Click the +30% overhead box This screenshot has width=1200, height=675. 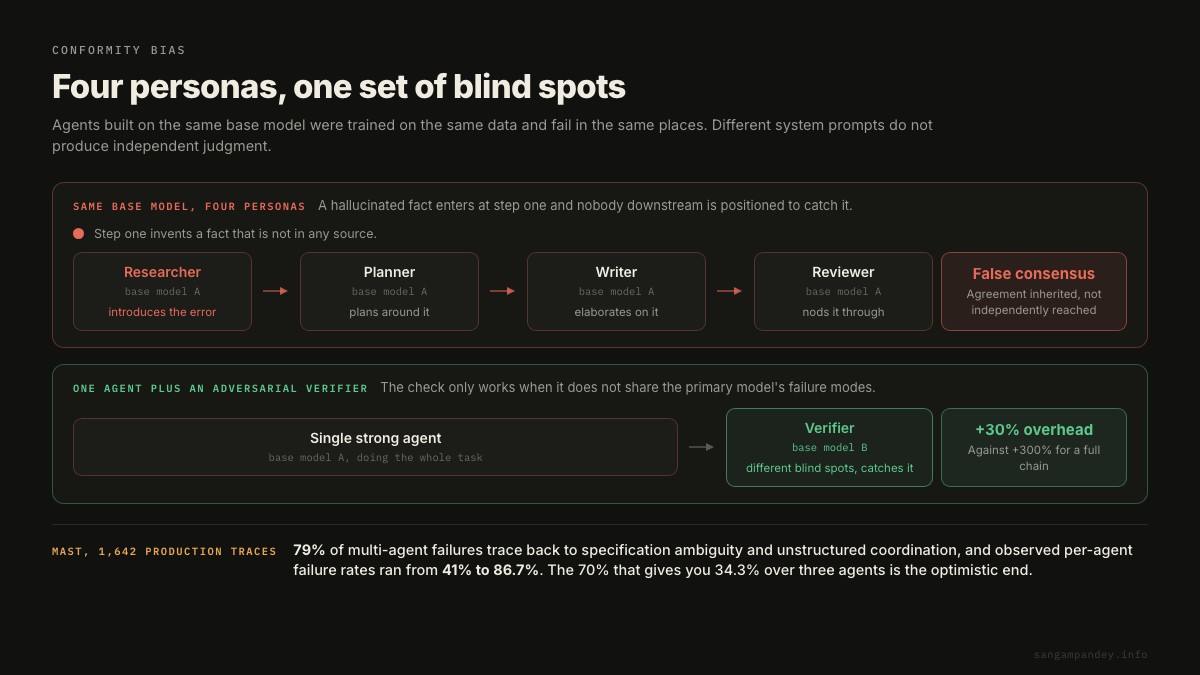1034,447
